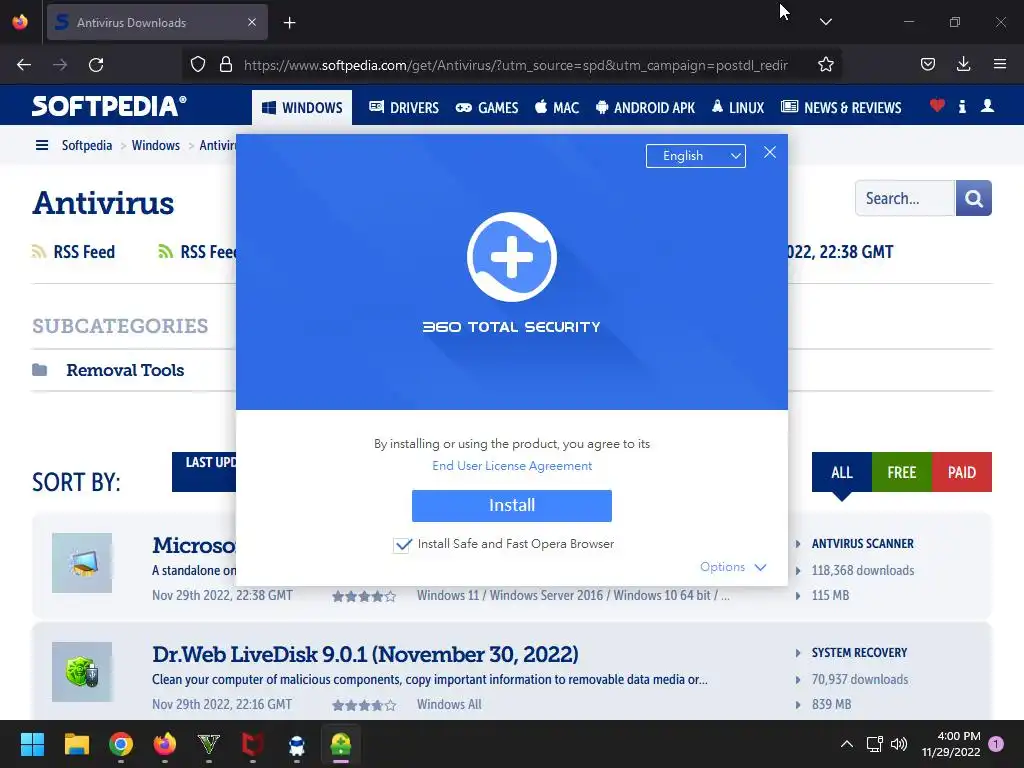
Task: Close the 360 Total Security installer
Action: [770, 152]
